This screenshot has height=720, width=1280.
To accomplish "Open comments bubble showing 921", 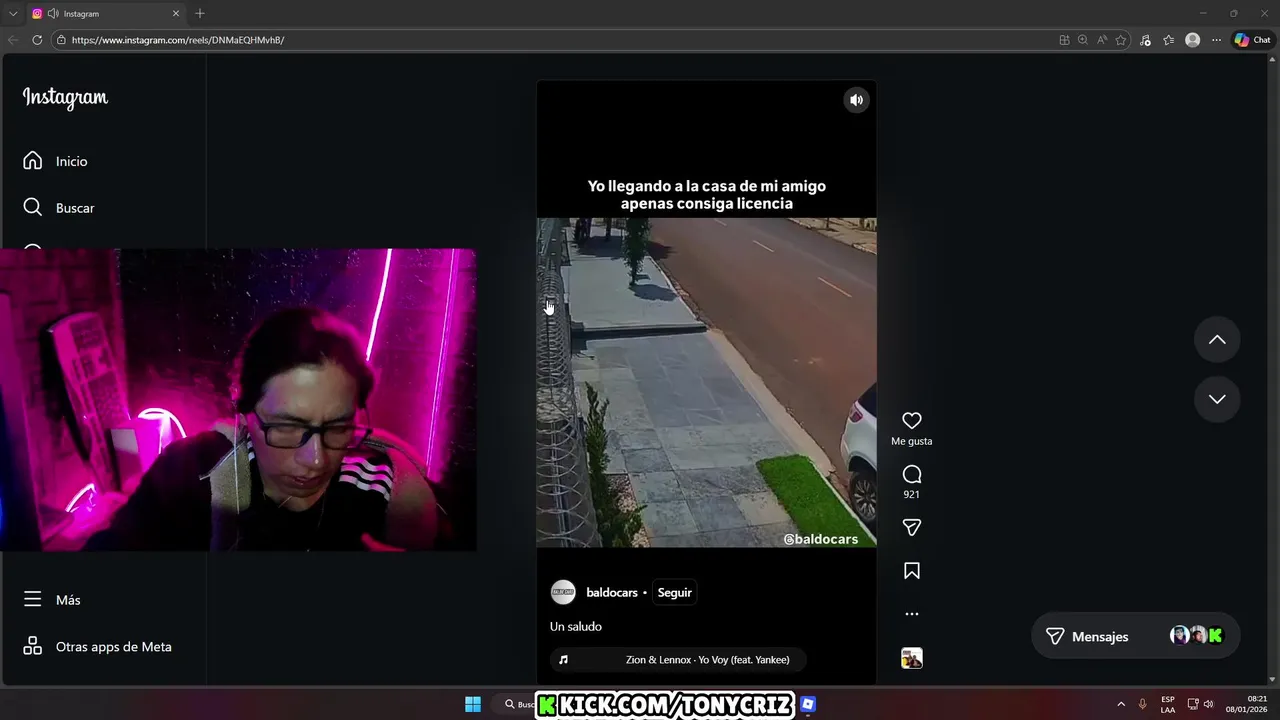I will click(911, 475).
